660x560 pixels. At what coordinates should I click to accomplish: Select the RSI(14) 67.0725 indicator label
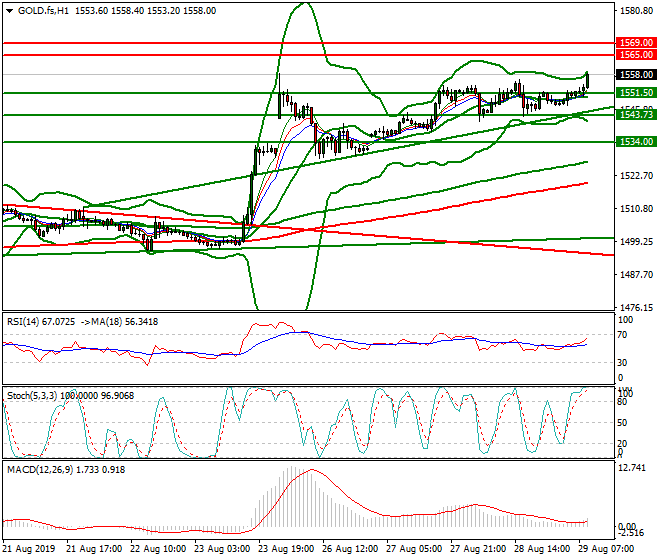[41, 322]
